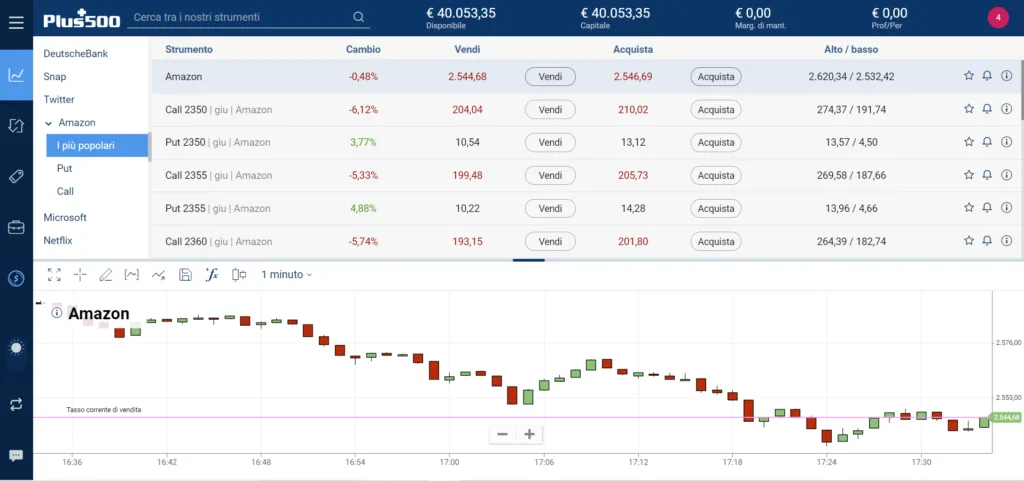
Task: Sort by Strumento column header
Action: coord(189,50)
